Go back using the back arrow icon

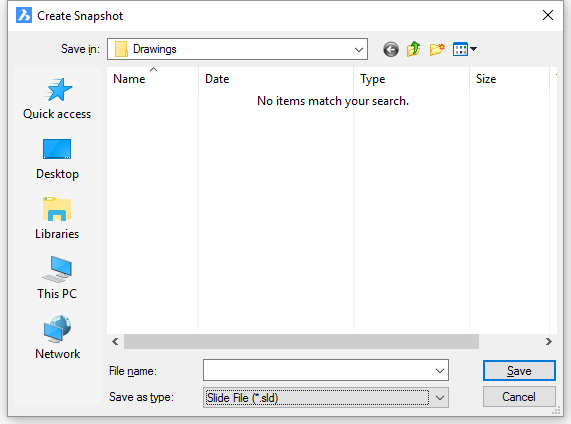tap(391, 49)
